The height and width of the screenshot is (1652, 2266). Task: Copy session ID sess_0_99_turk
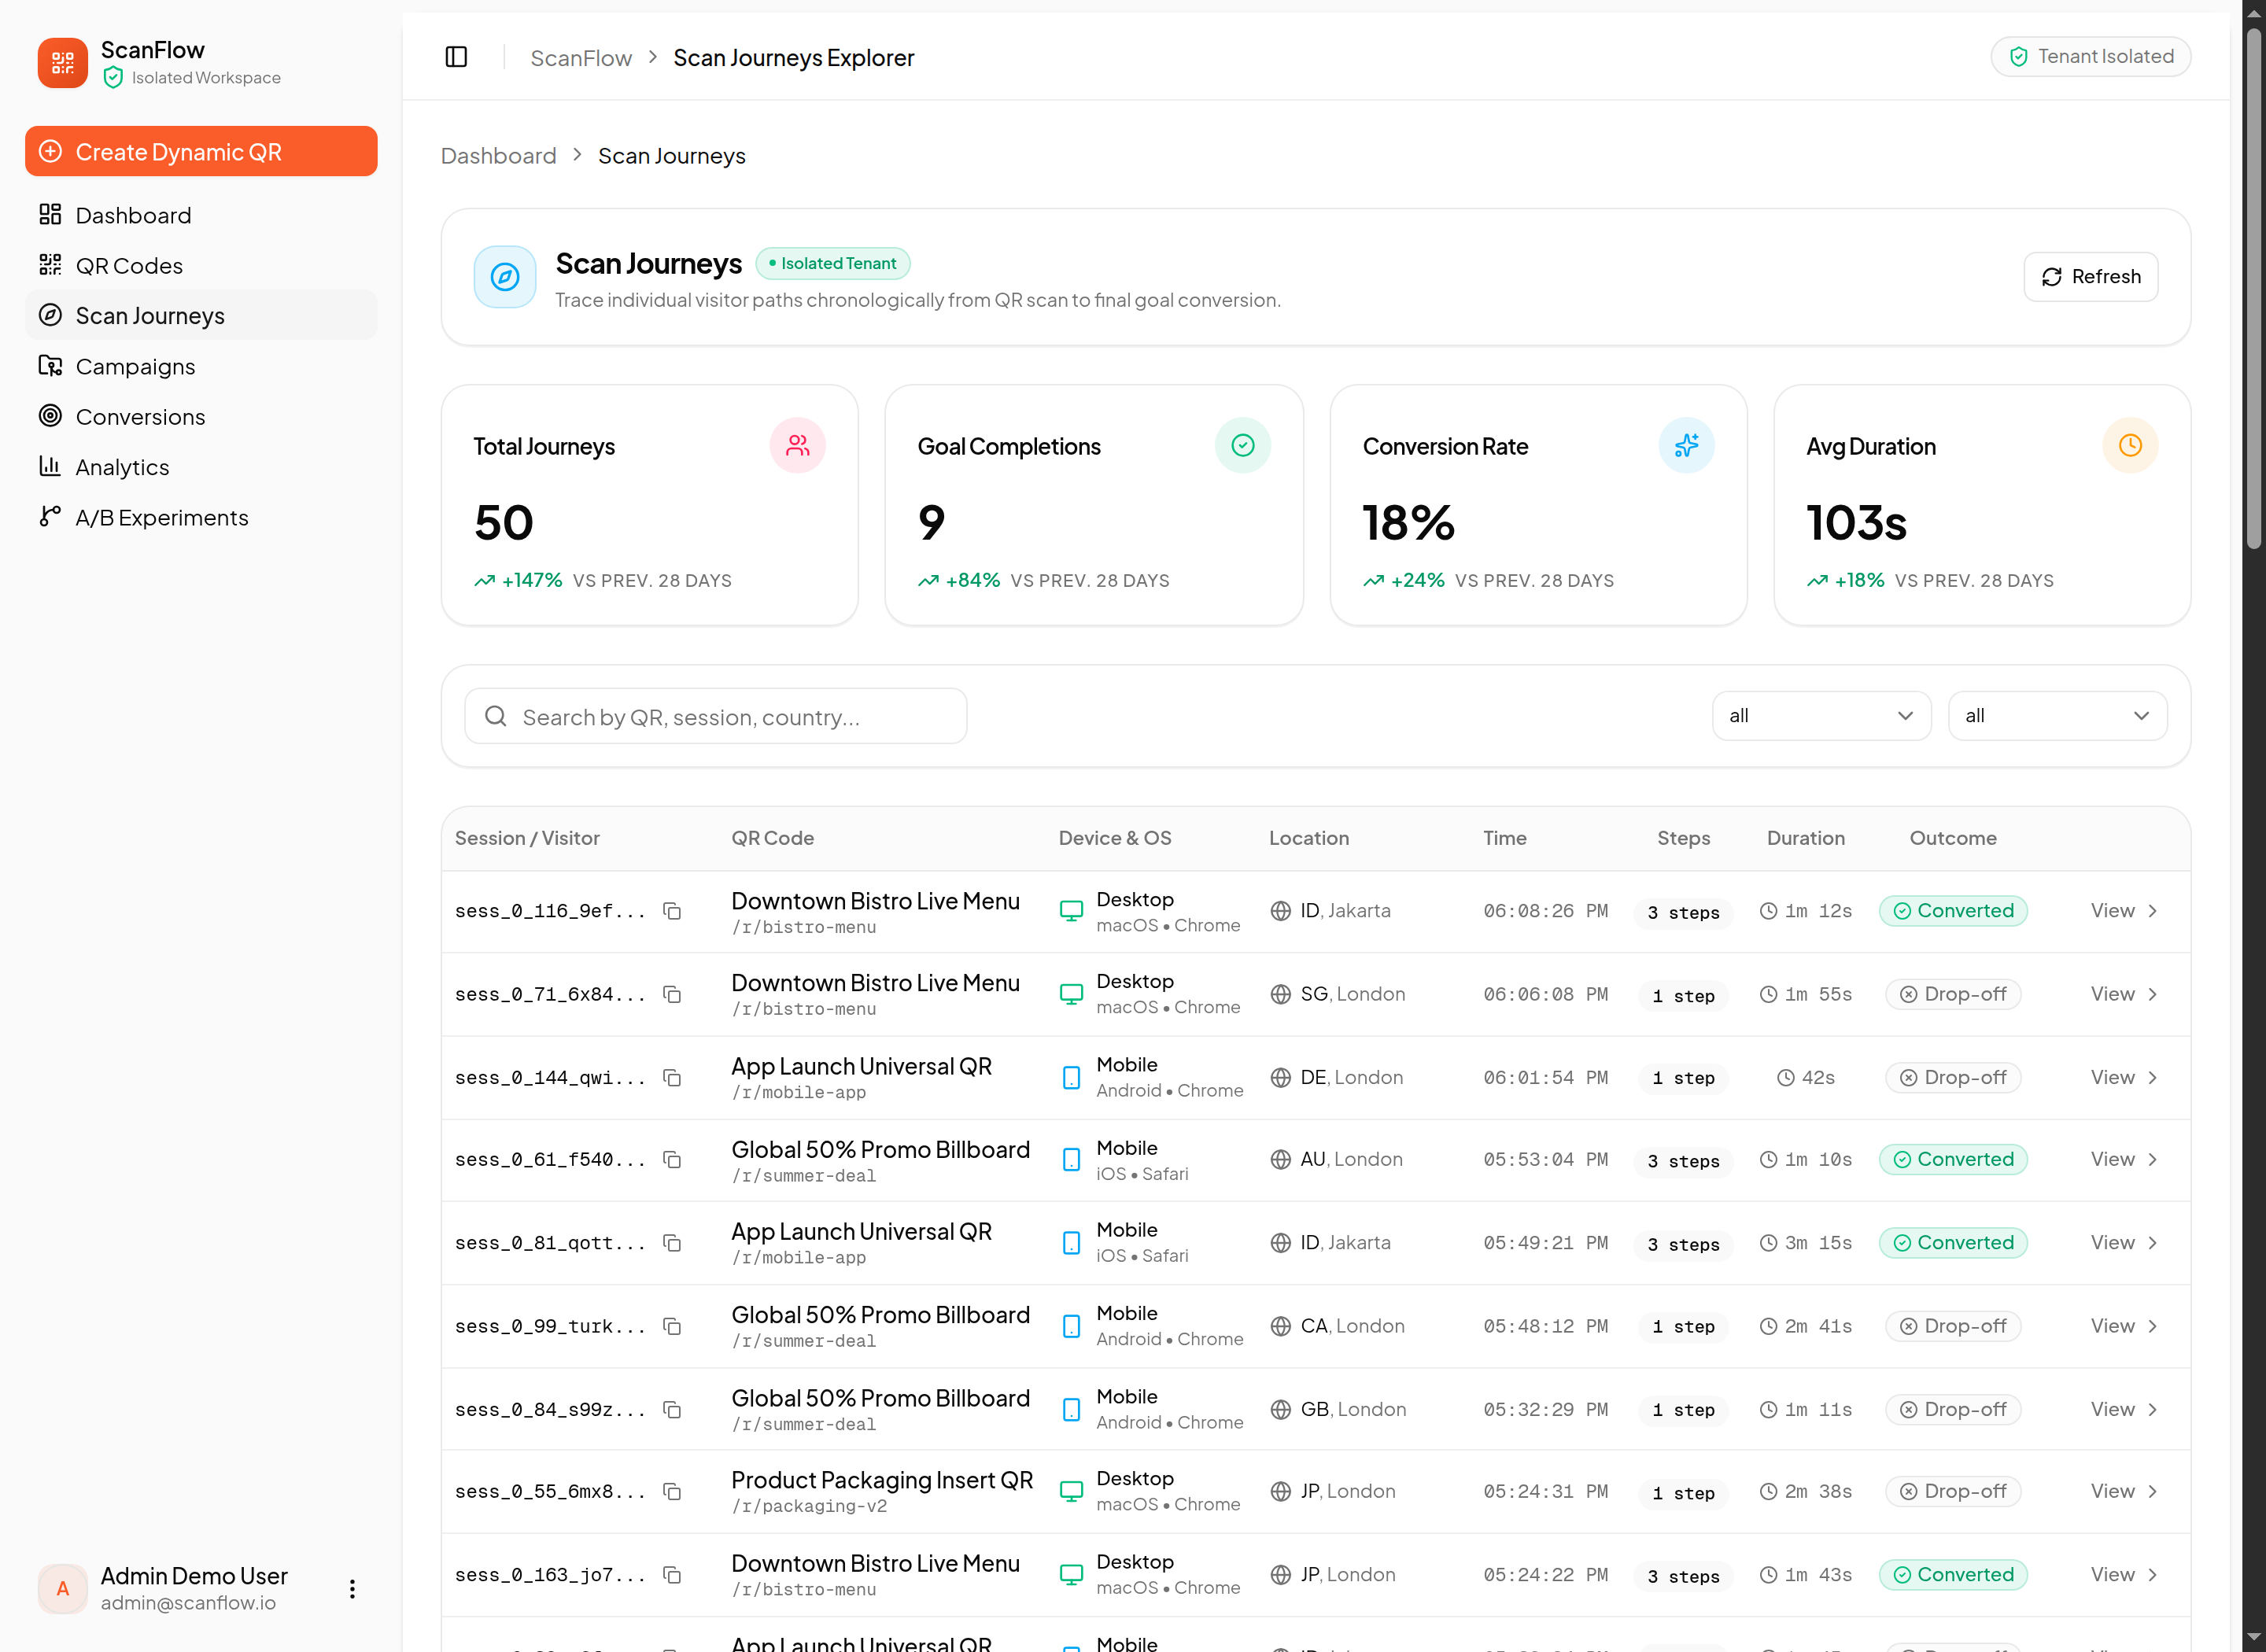coord(673,1326)
